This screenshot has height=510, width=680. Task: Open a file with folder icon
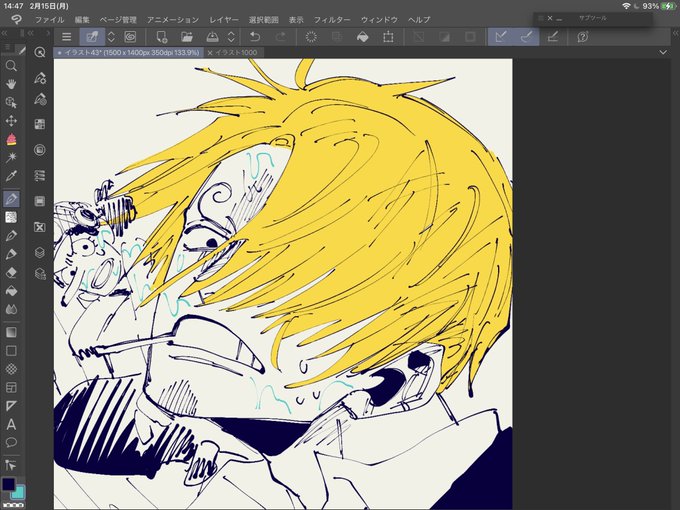coord(187,37)
